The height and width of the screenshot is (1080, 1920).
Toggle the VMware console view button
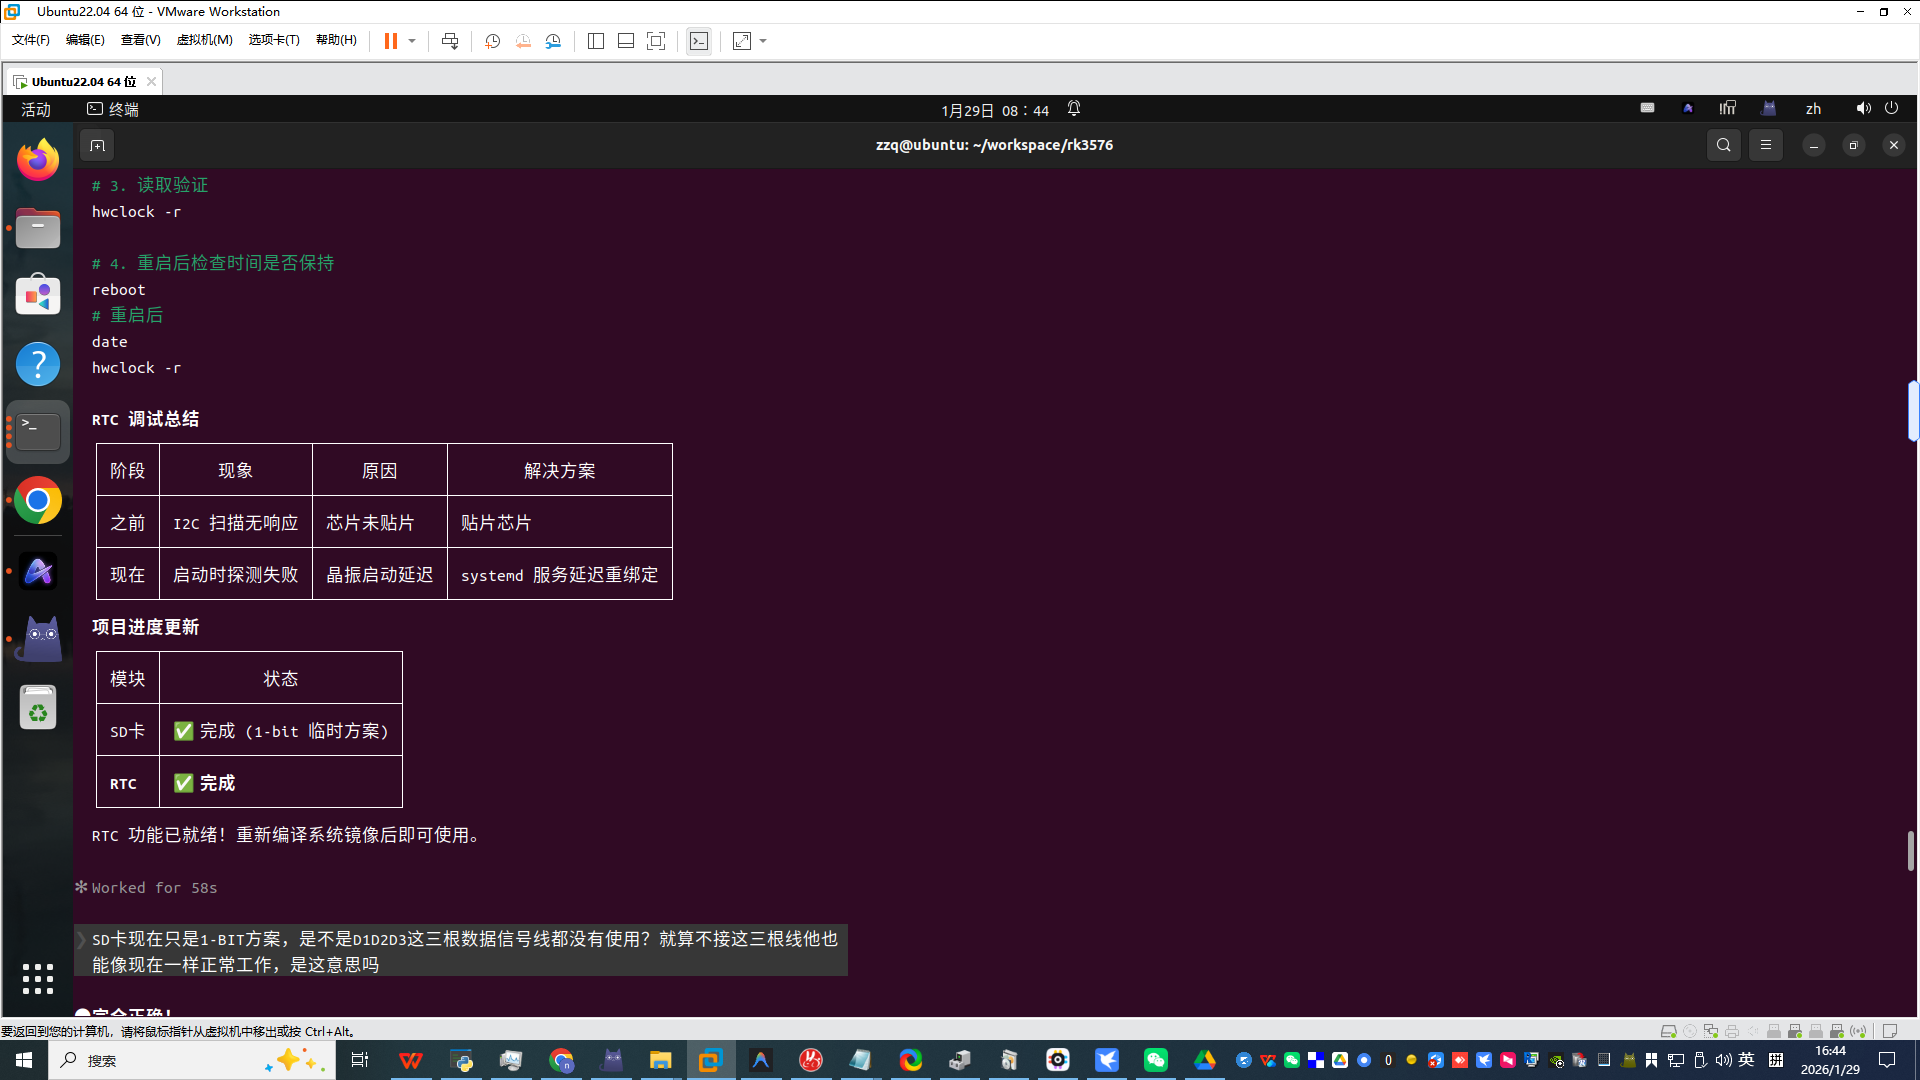699,41
